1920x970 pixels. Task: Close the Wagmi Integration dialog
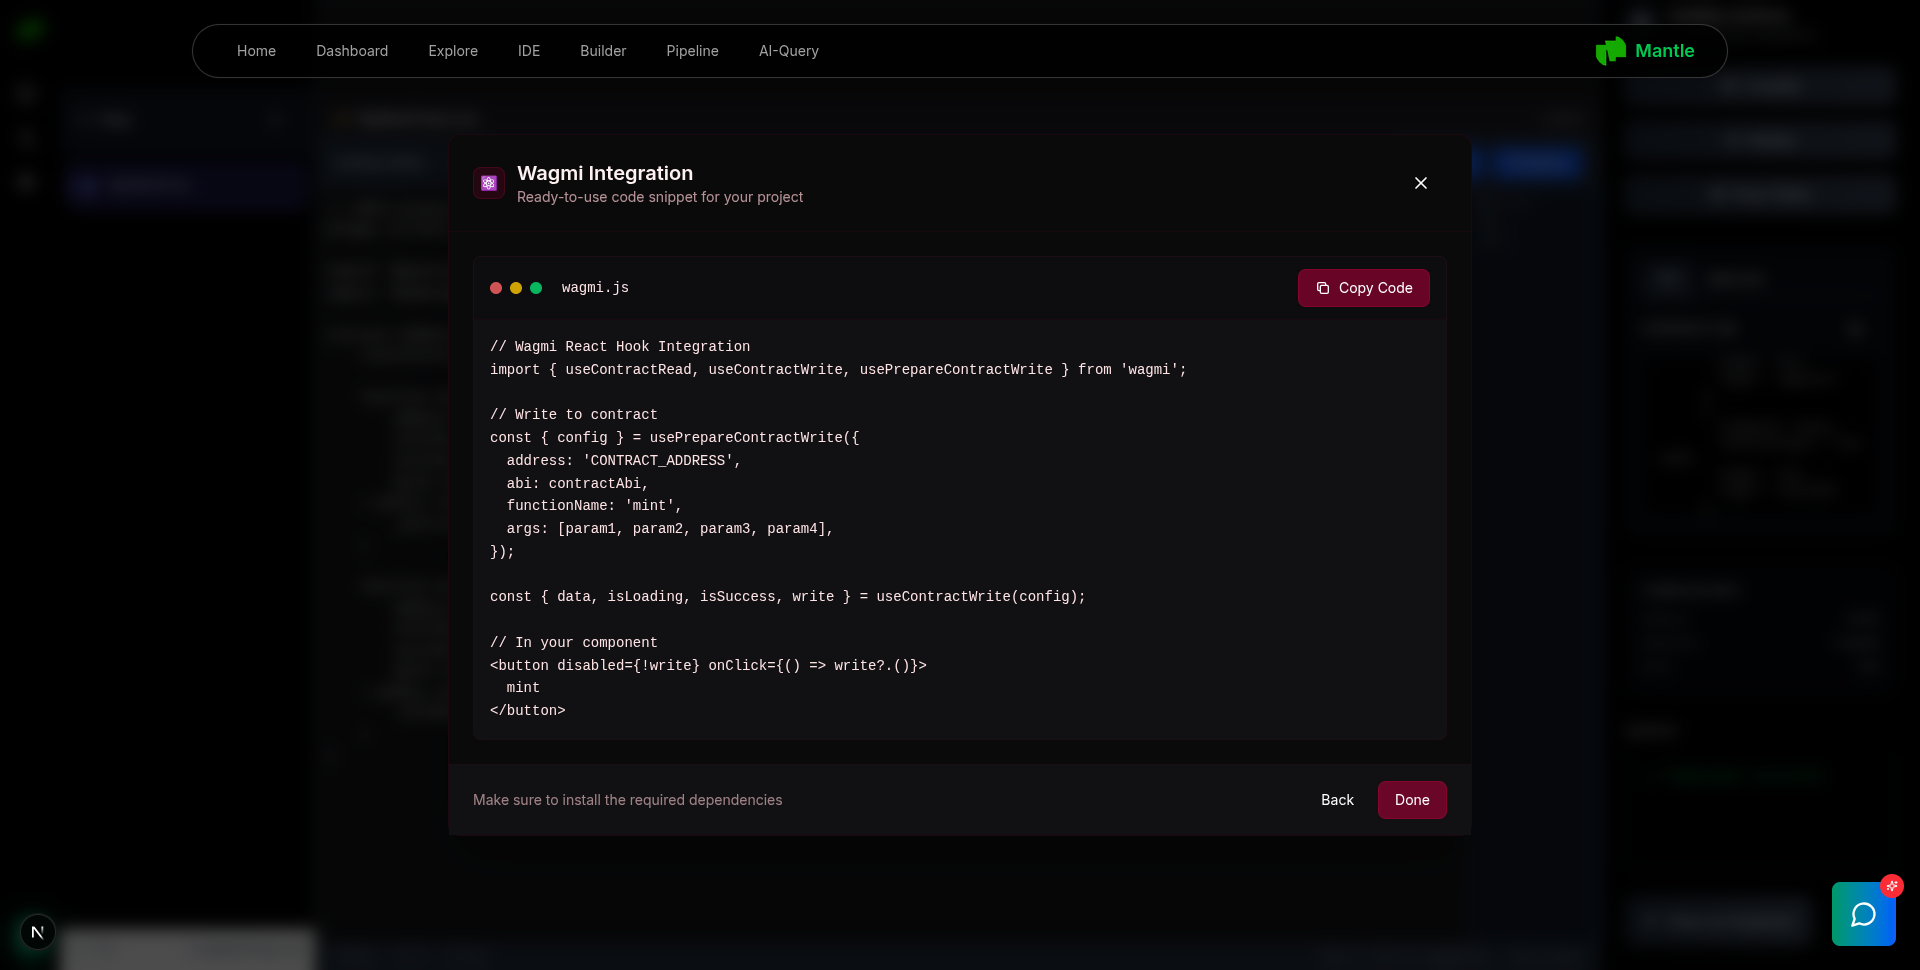[1420, 183]
